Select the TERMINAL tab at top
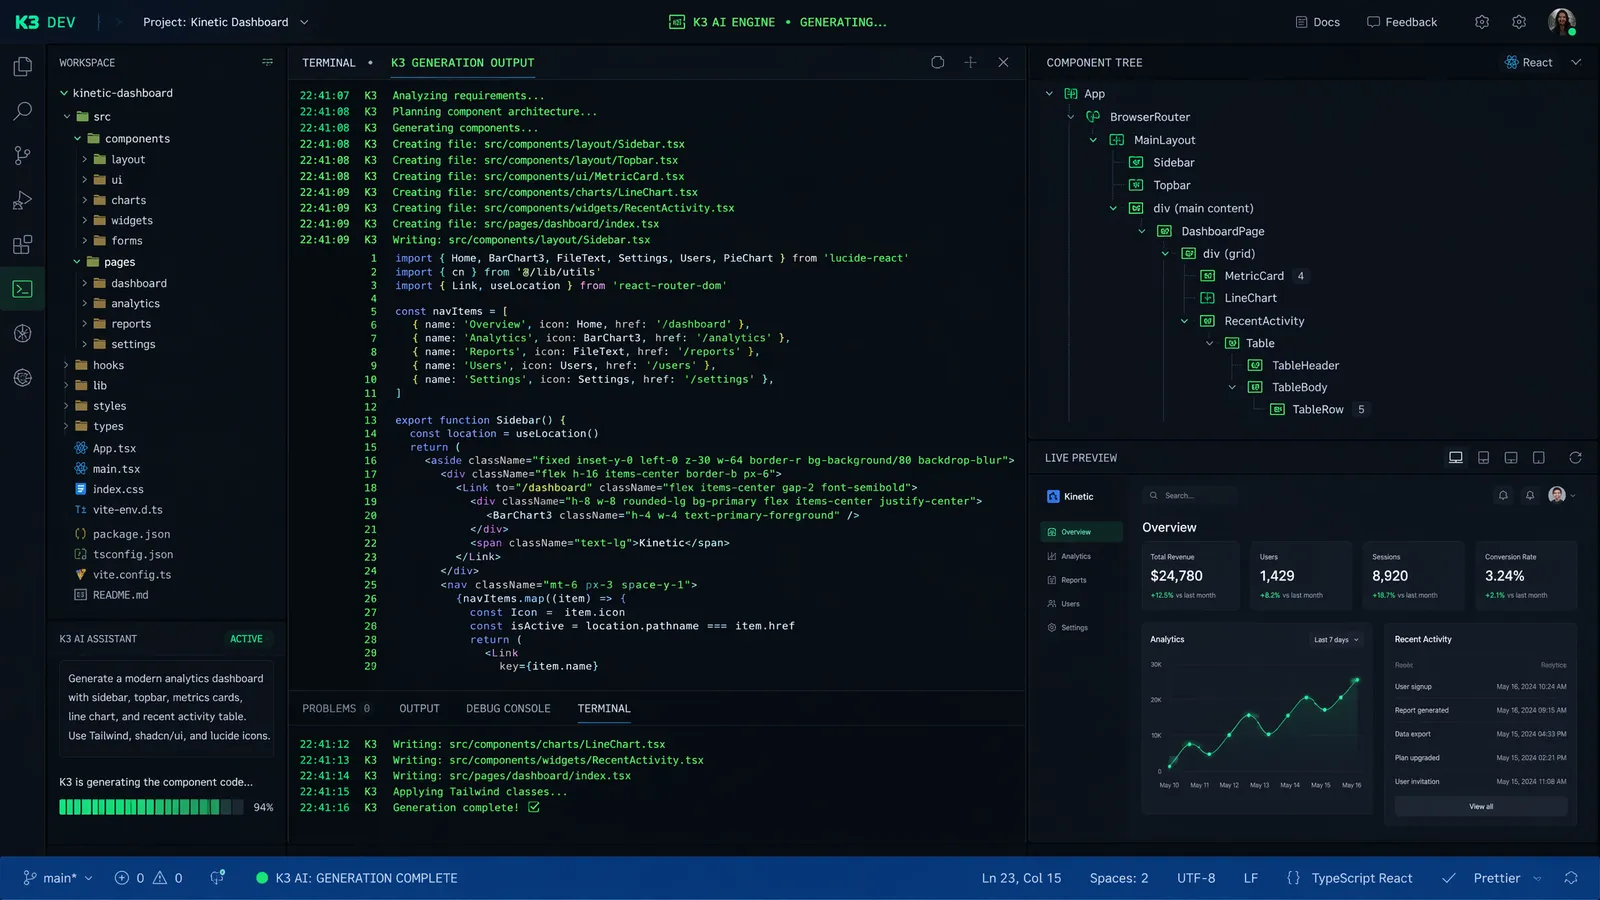Image resolution: width=1600 pixels, height=900 pixels. point(329,62)
